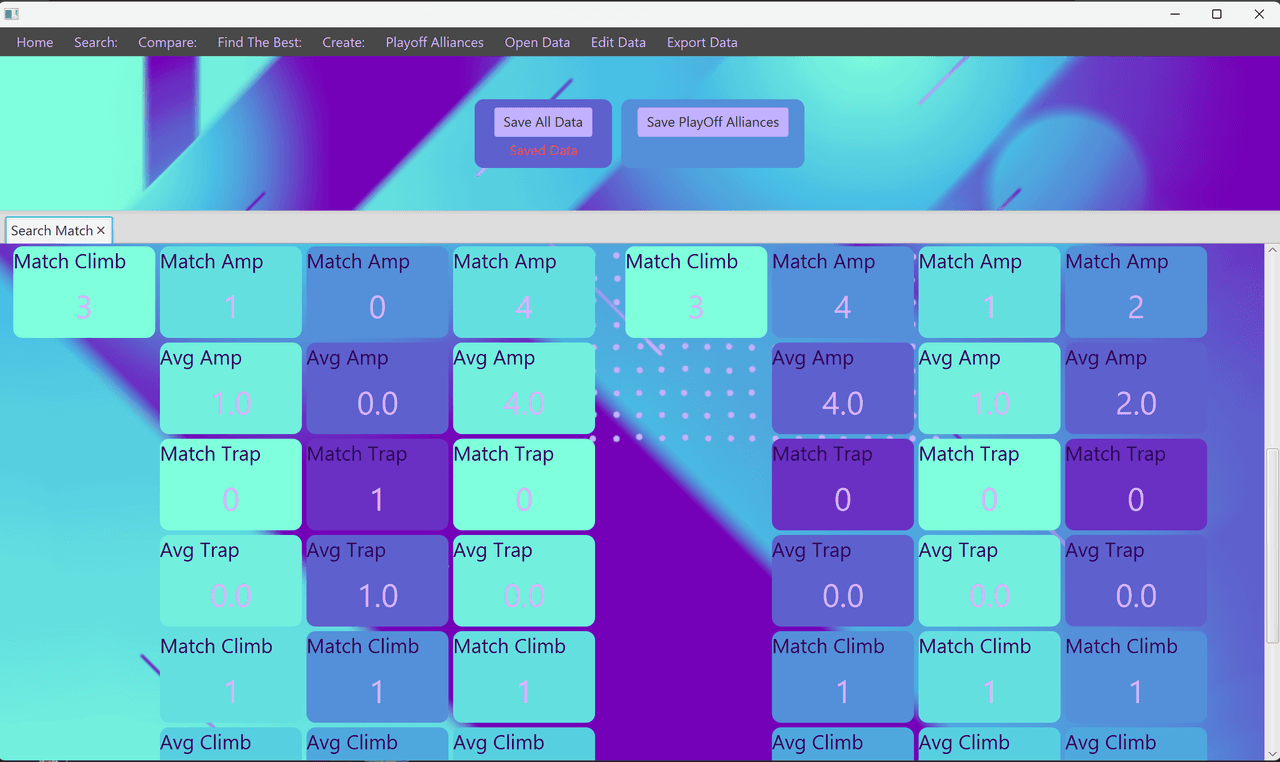Select Open Data in menu bar

[x=537, y=42]
